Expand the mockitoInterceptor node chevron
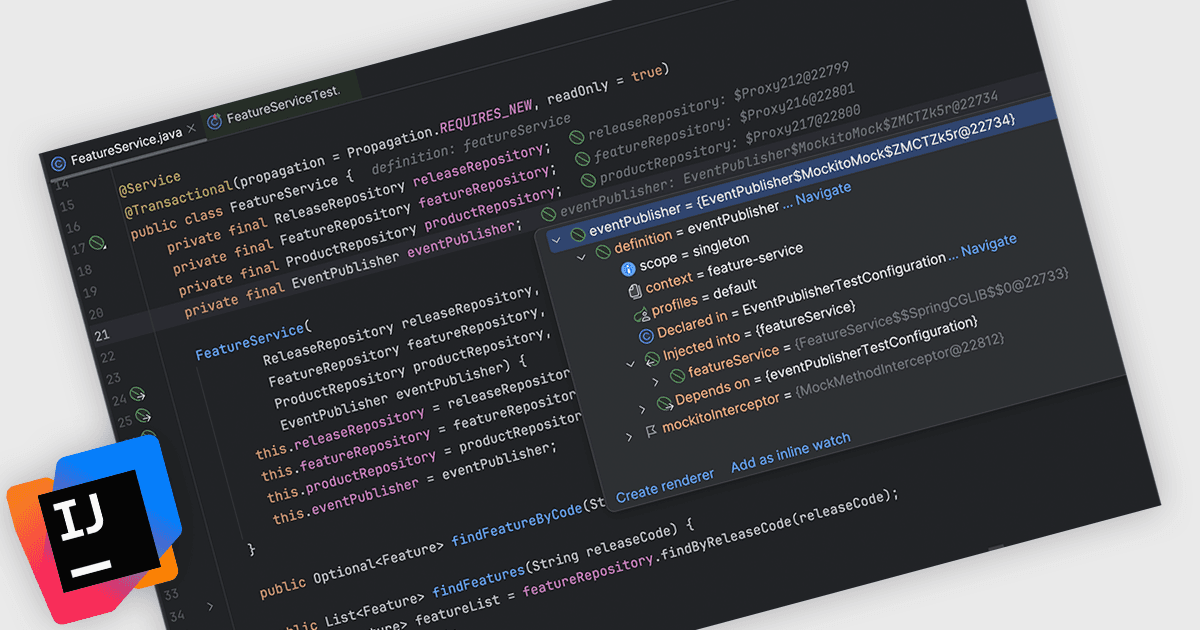The image size is (1200, 630). click(628, 436)
